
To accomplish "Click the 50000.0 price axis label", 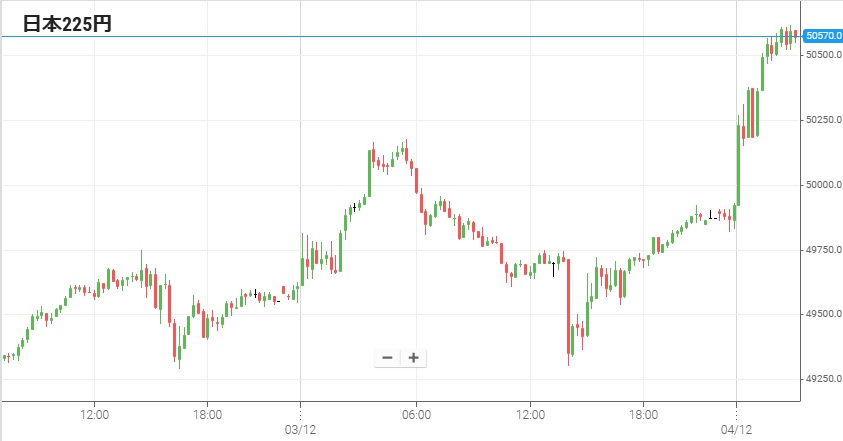I will [822, 185].
